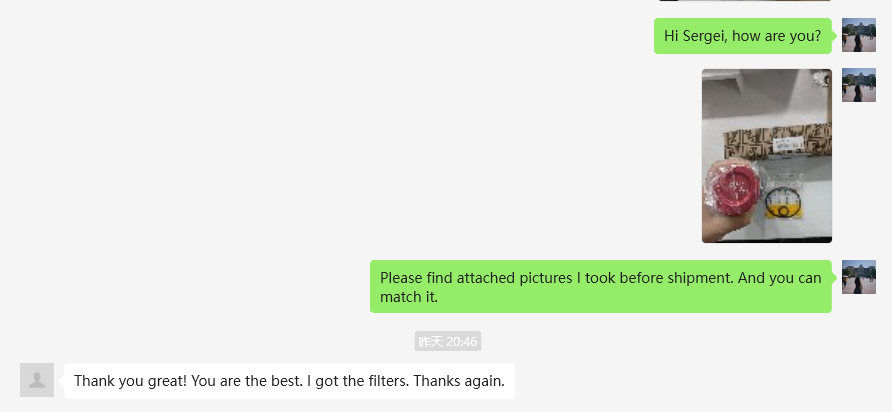Screen dimensions: 892x412
Task: Select the "Please find attached pictures" green bubble
Action: (x=600, y=287)
